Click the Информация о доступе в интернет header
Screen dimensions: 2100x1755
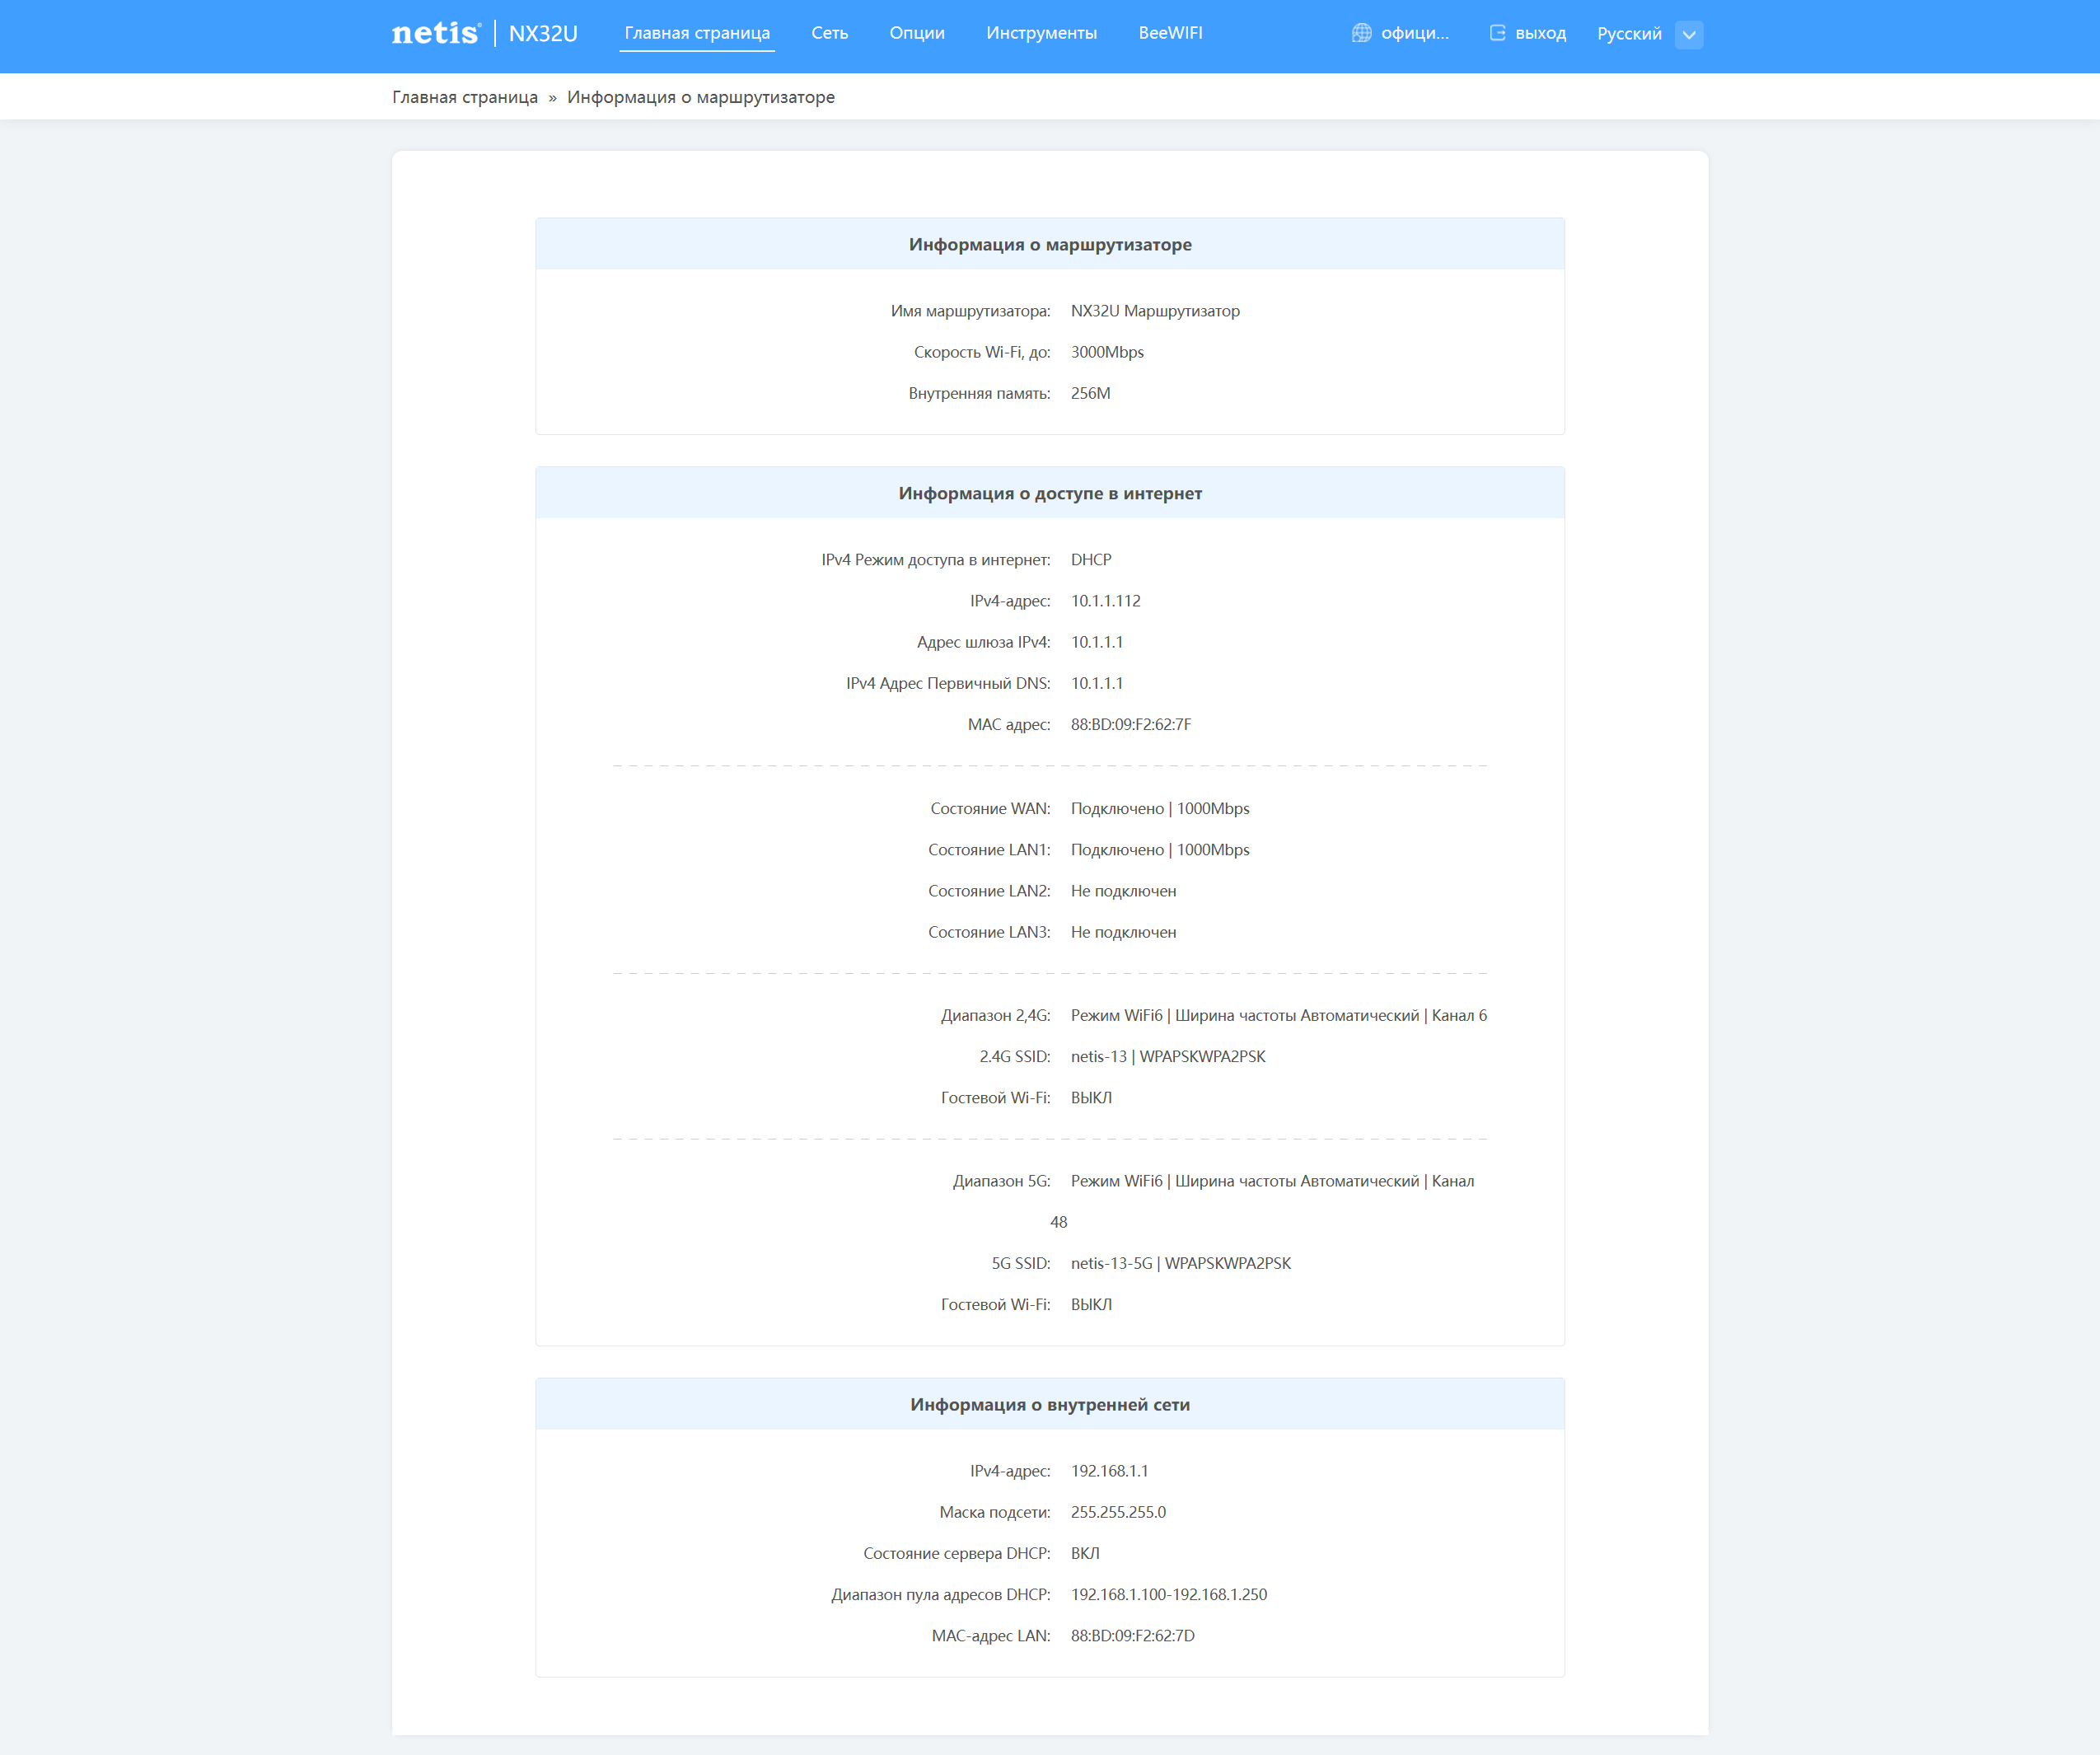pyautogui.click(x=1049, y=494)
